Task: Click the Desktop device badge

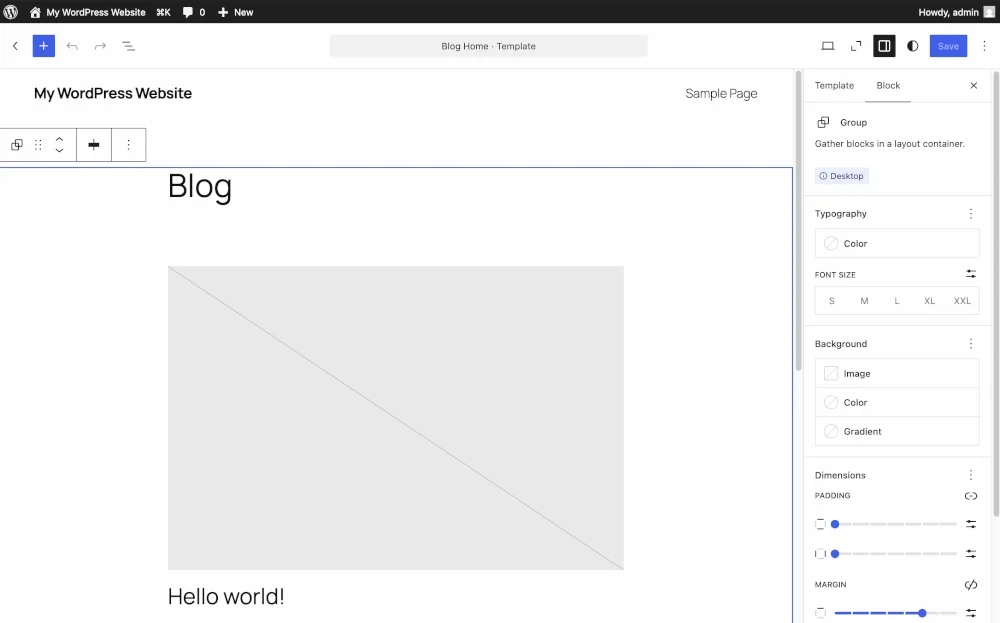Action: (x=842, y=176)
